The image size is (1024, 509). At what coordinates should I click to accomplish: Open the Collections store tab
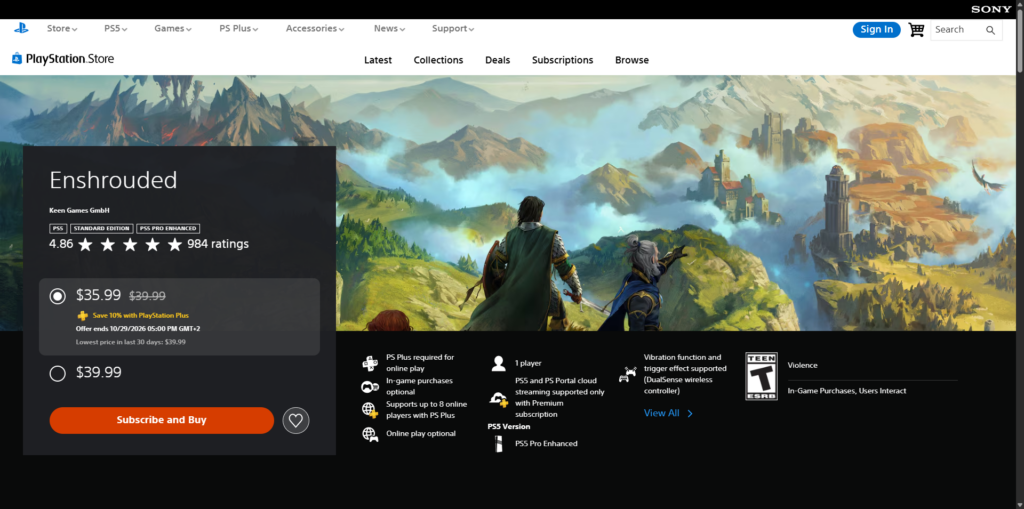[438, 60]
